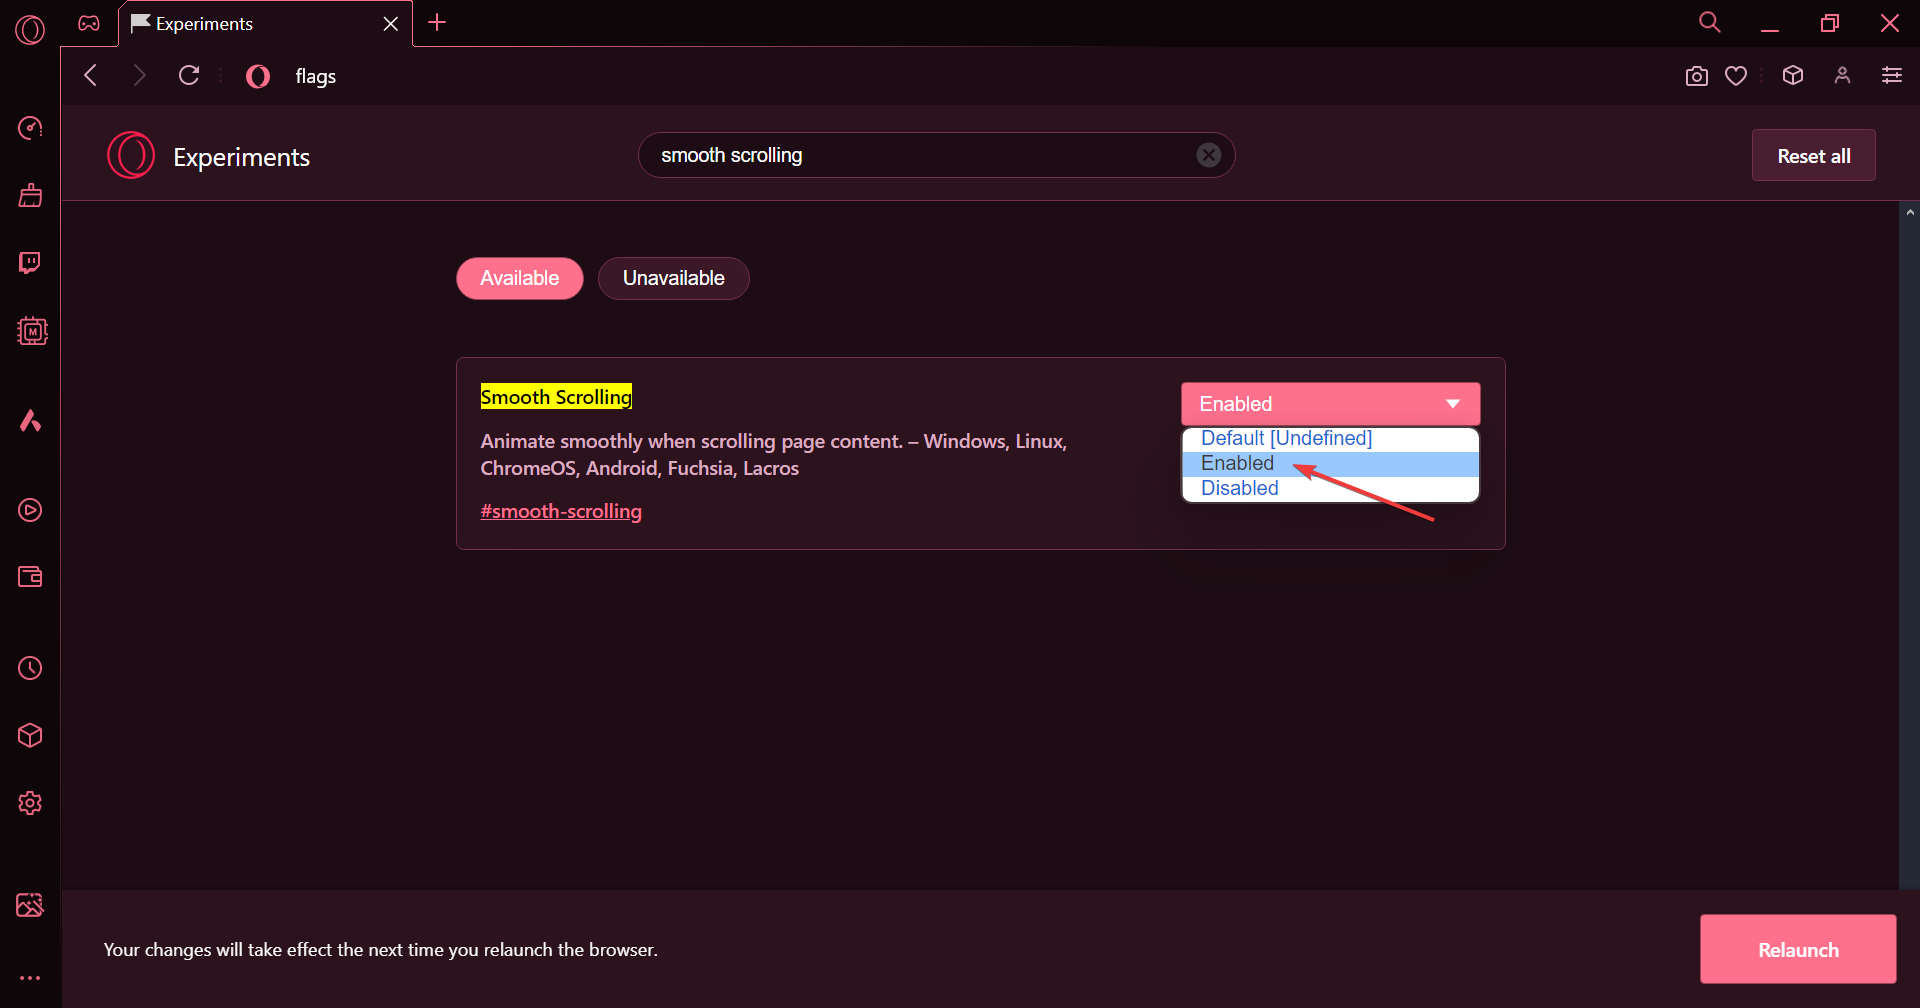This screenshot has width=1920, height=1008.
Task: Open the #smooth-scrolling link
Action: (x=561, y=511)
